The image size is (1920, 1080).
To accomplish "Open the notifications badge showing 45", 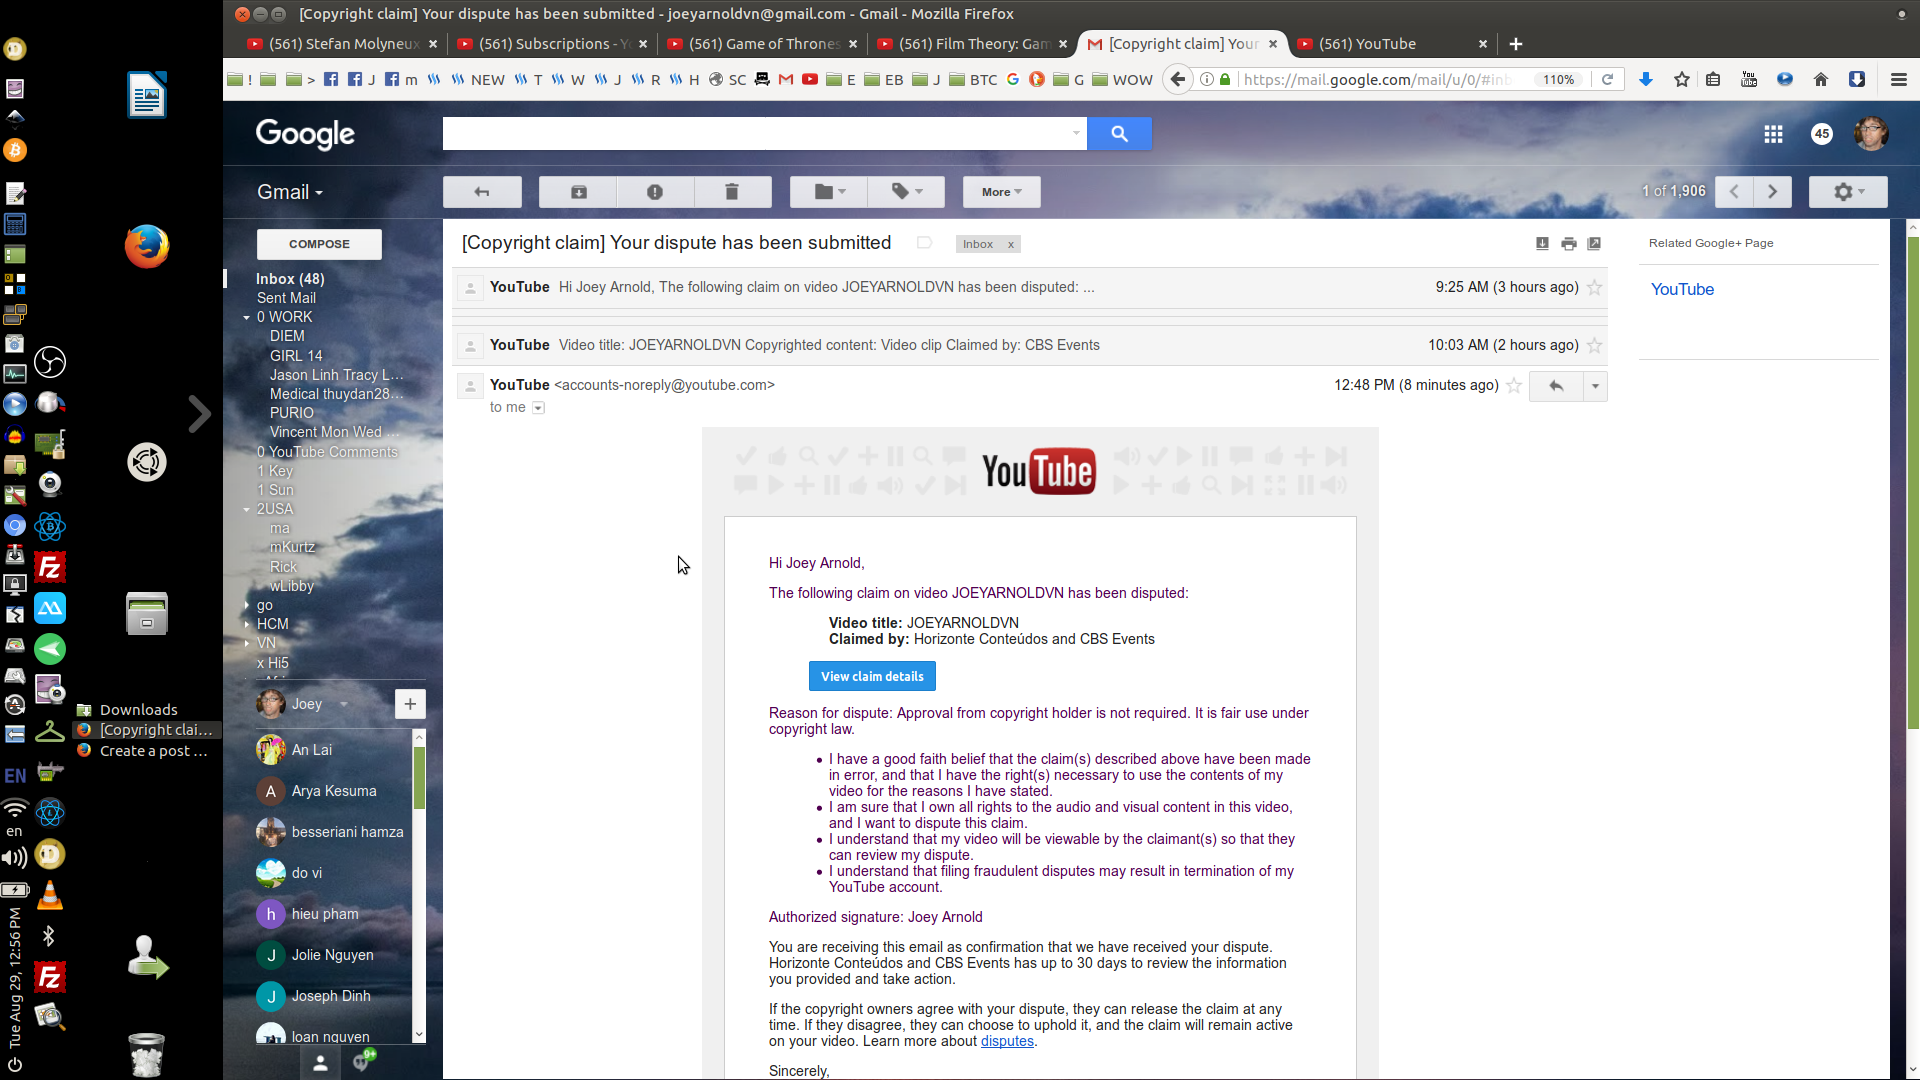I will pos(1822,134).
